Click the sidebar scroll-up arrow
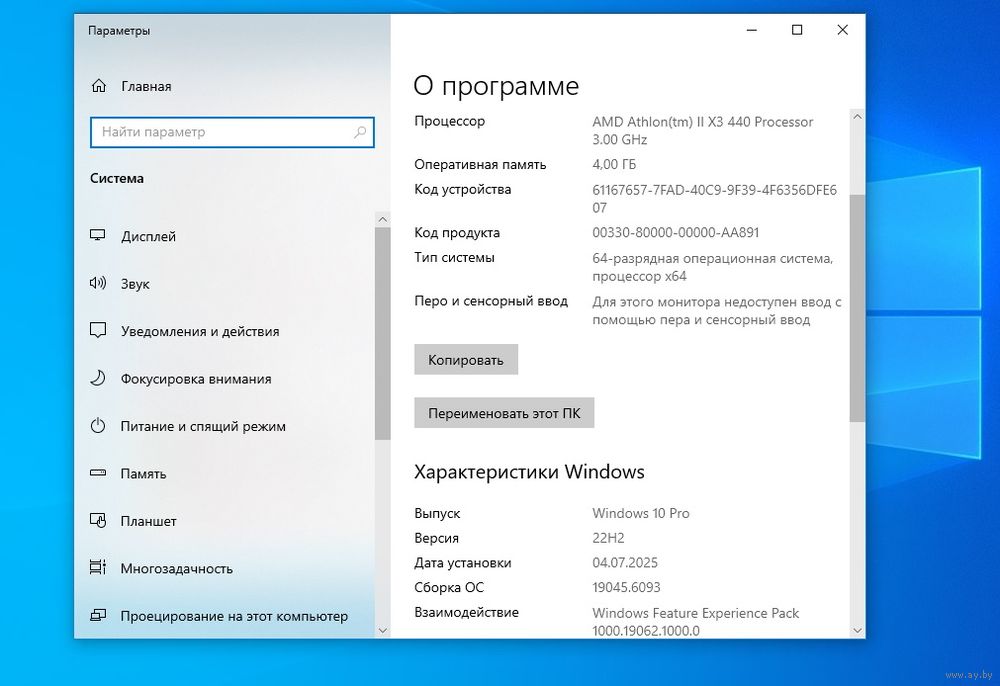This screenshot has width=1000, height=686. tap(383, 219)
